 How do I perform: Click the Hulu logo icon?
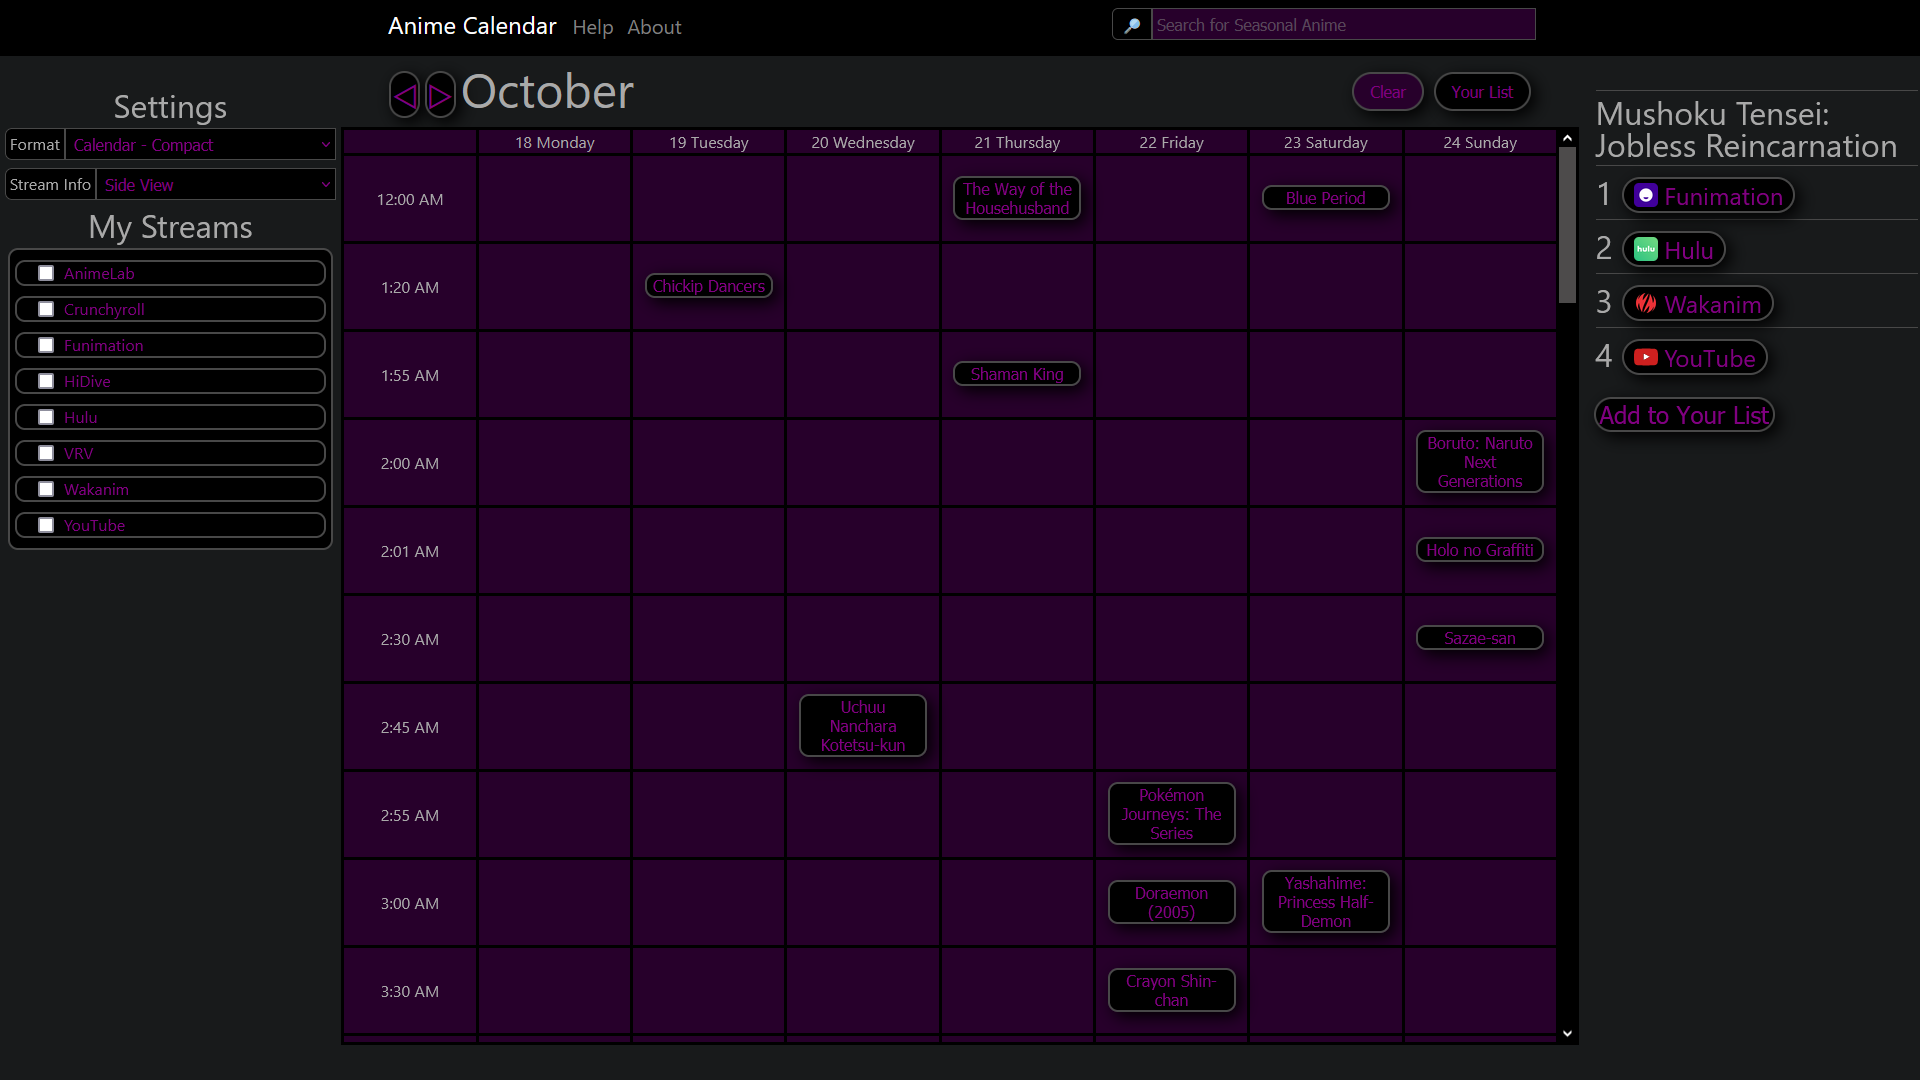pyautogui.click(x=1645, y=250)
